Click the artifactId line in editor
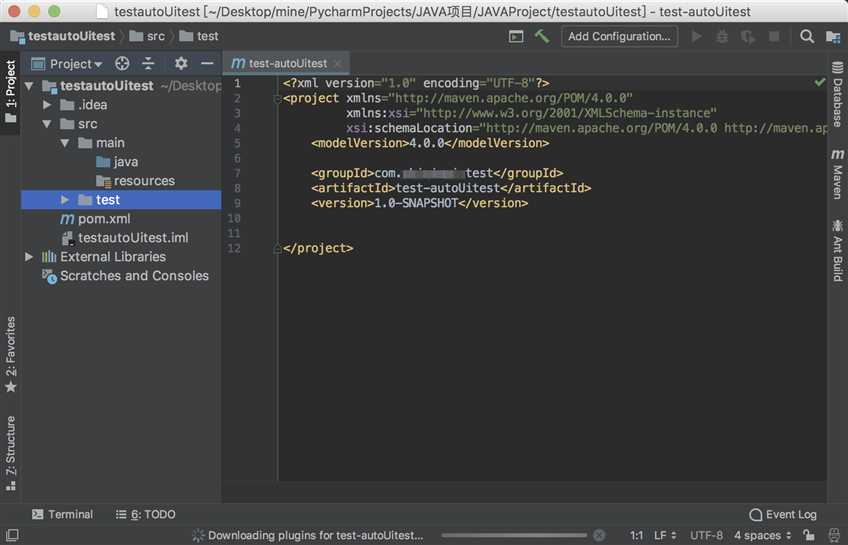 (x=451, y=188)
